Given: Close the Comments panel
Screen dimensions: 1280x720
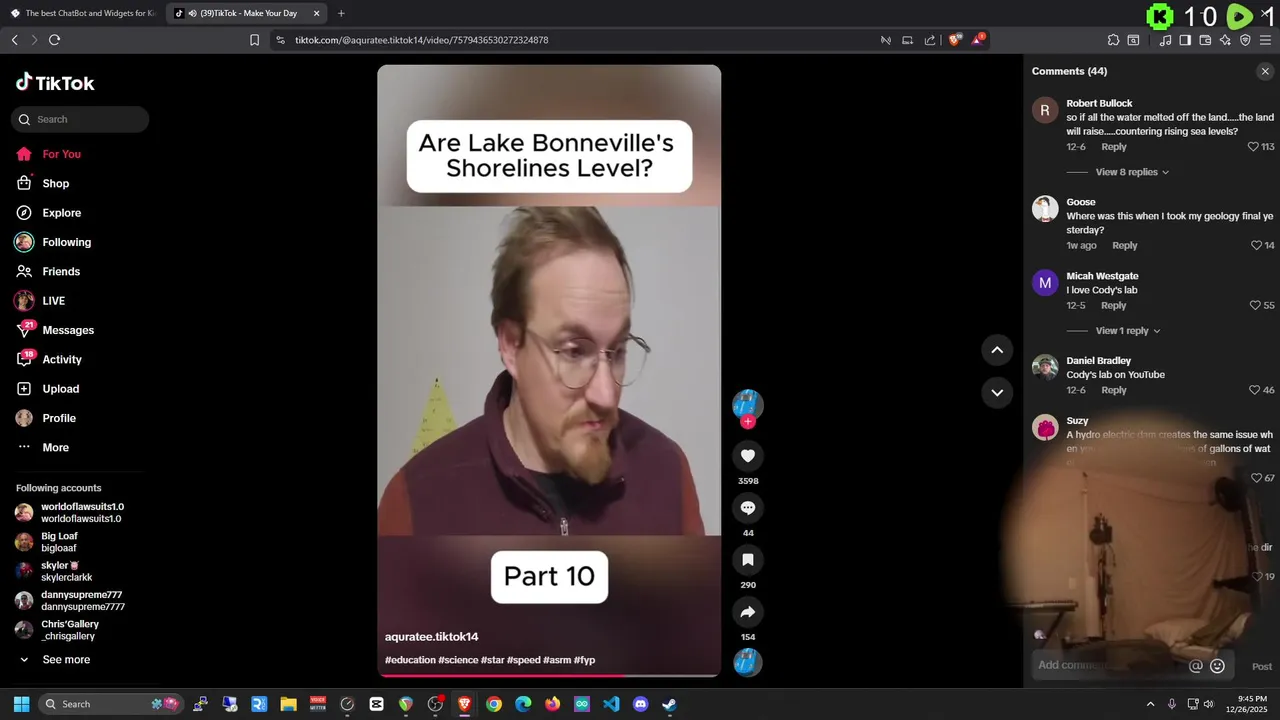Looking at the screenshot, I should pyautogui.click(x=1265, y=71).
